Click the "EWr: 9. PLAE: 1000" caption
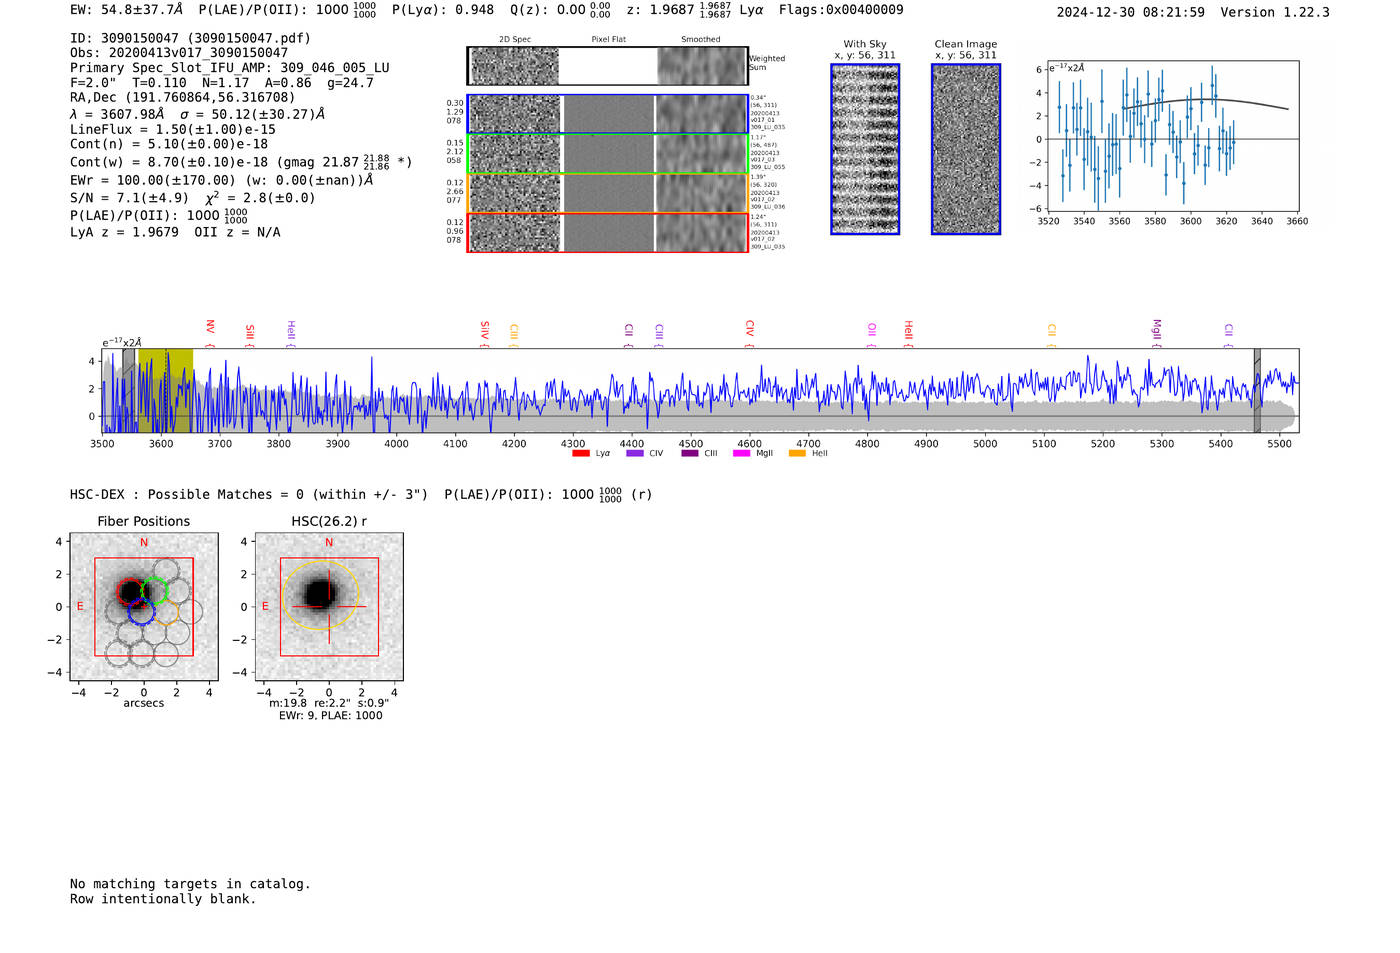The height and width of the screenshot is (953, 1400). point(331,716)
